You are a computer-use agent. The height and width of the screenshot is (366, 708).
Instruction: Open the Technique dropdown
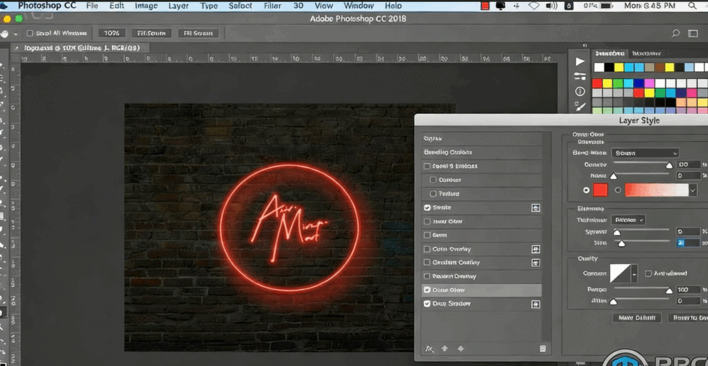(628, 220)
